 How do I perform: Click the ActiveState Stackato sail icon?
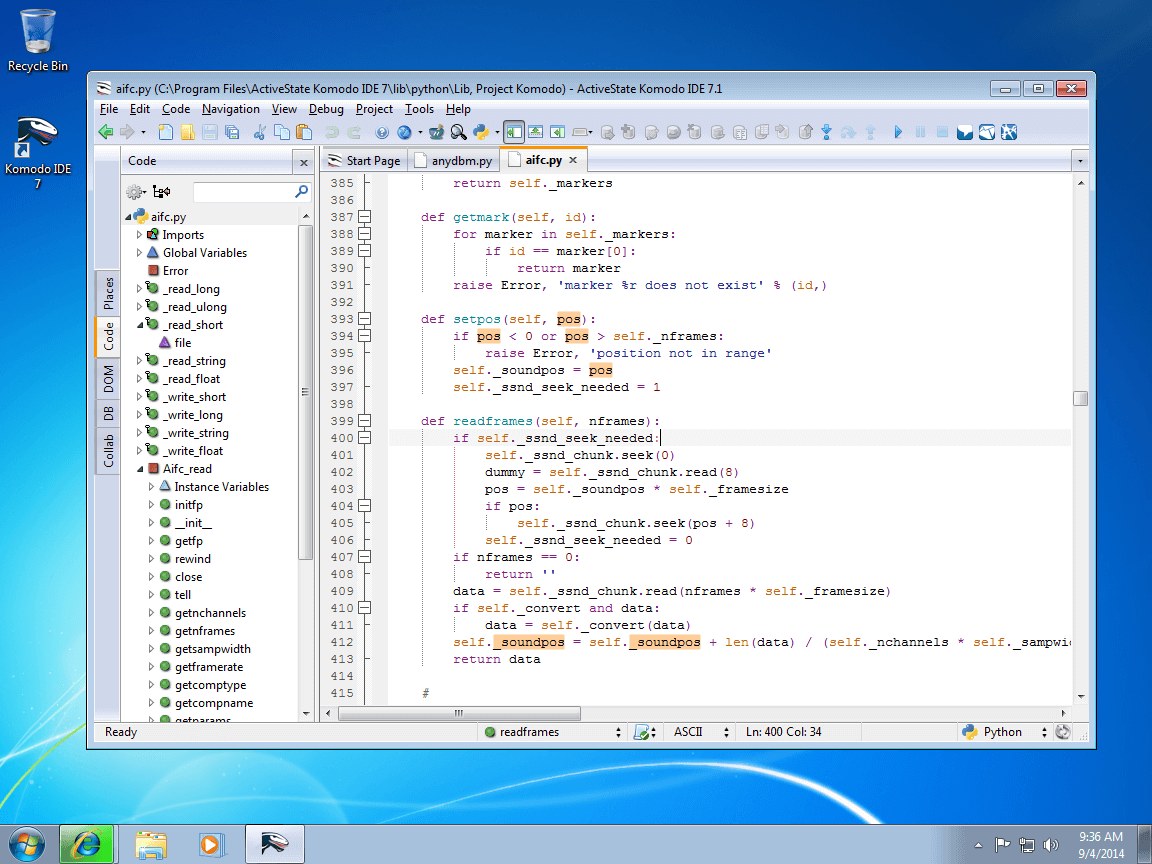(987, 132)
